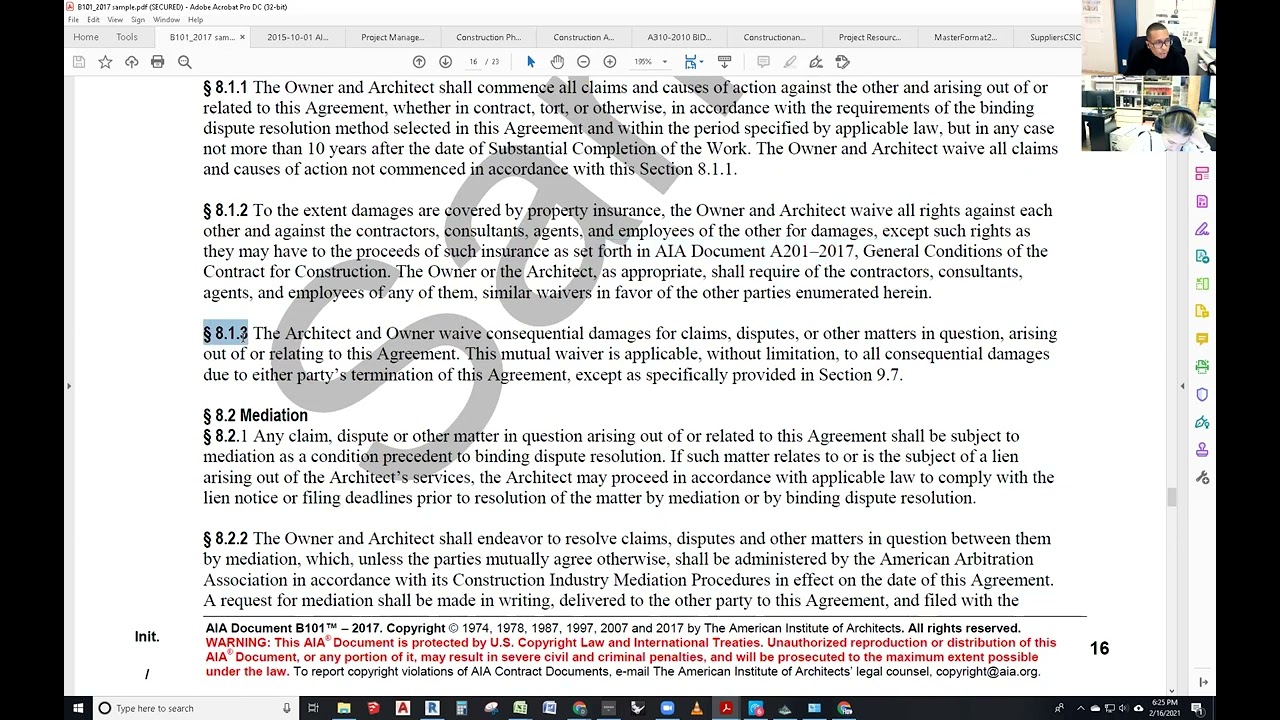Open File Explorer from taskbar
1280x720 pixels.
(343, 708)
